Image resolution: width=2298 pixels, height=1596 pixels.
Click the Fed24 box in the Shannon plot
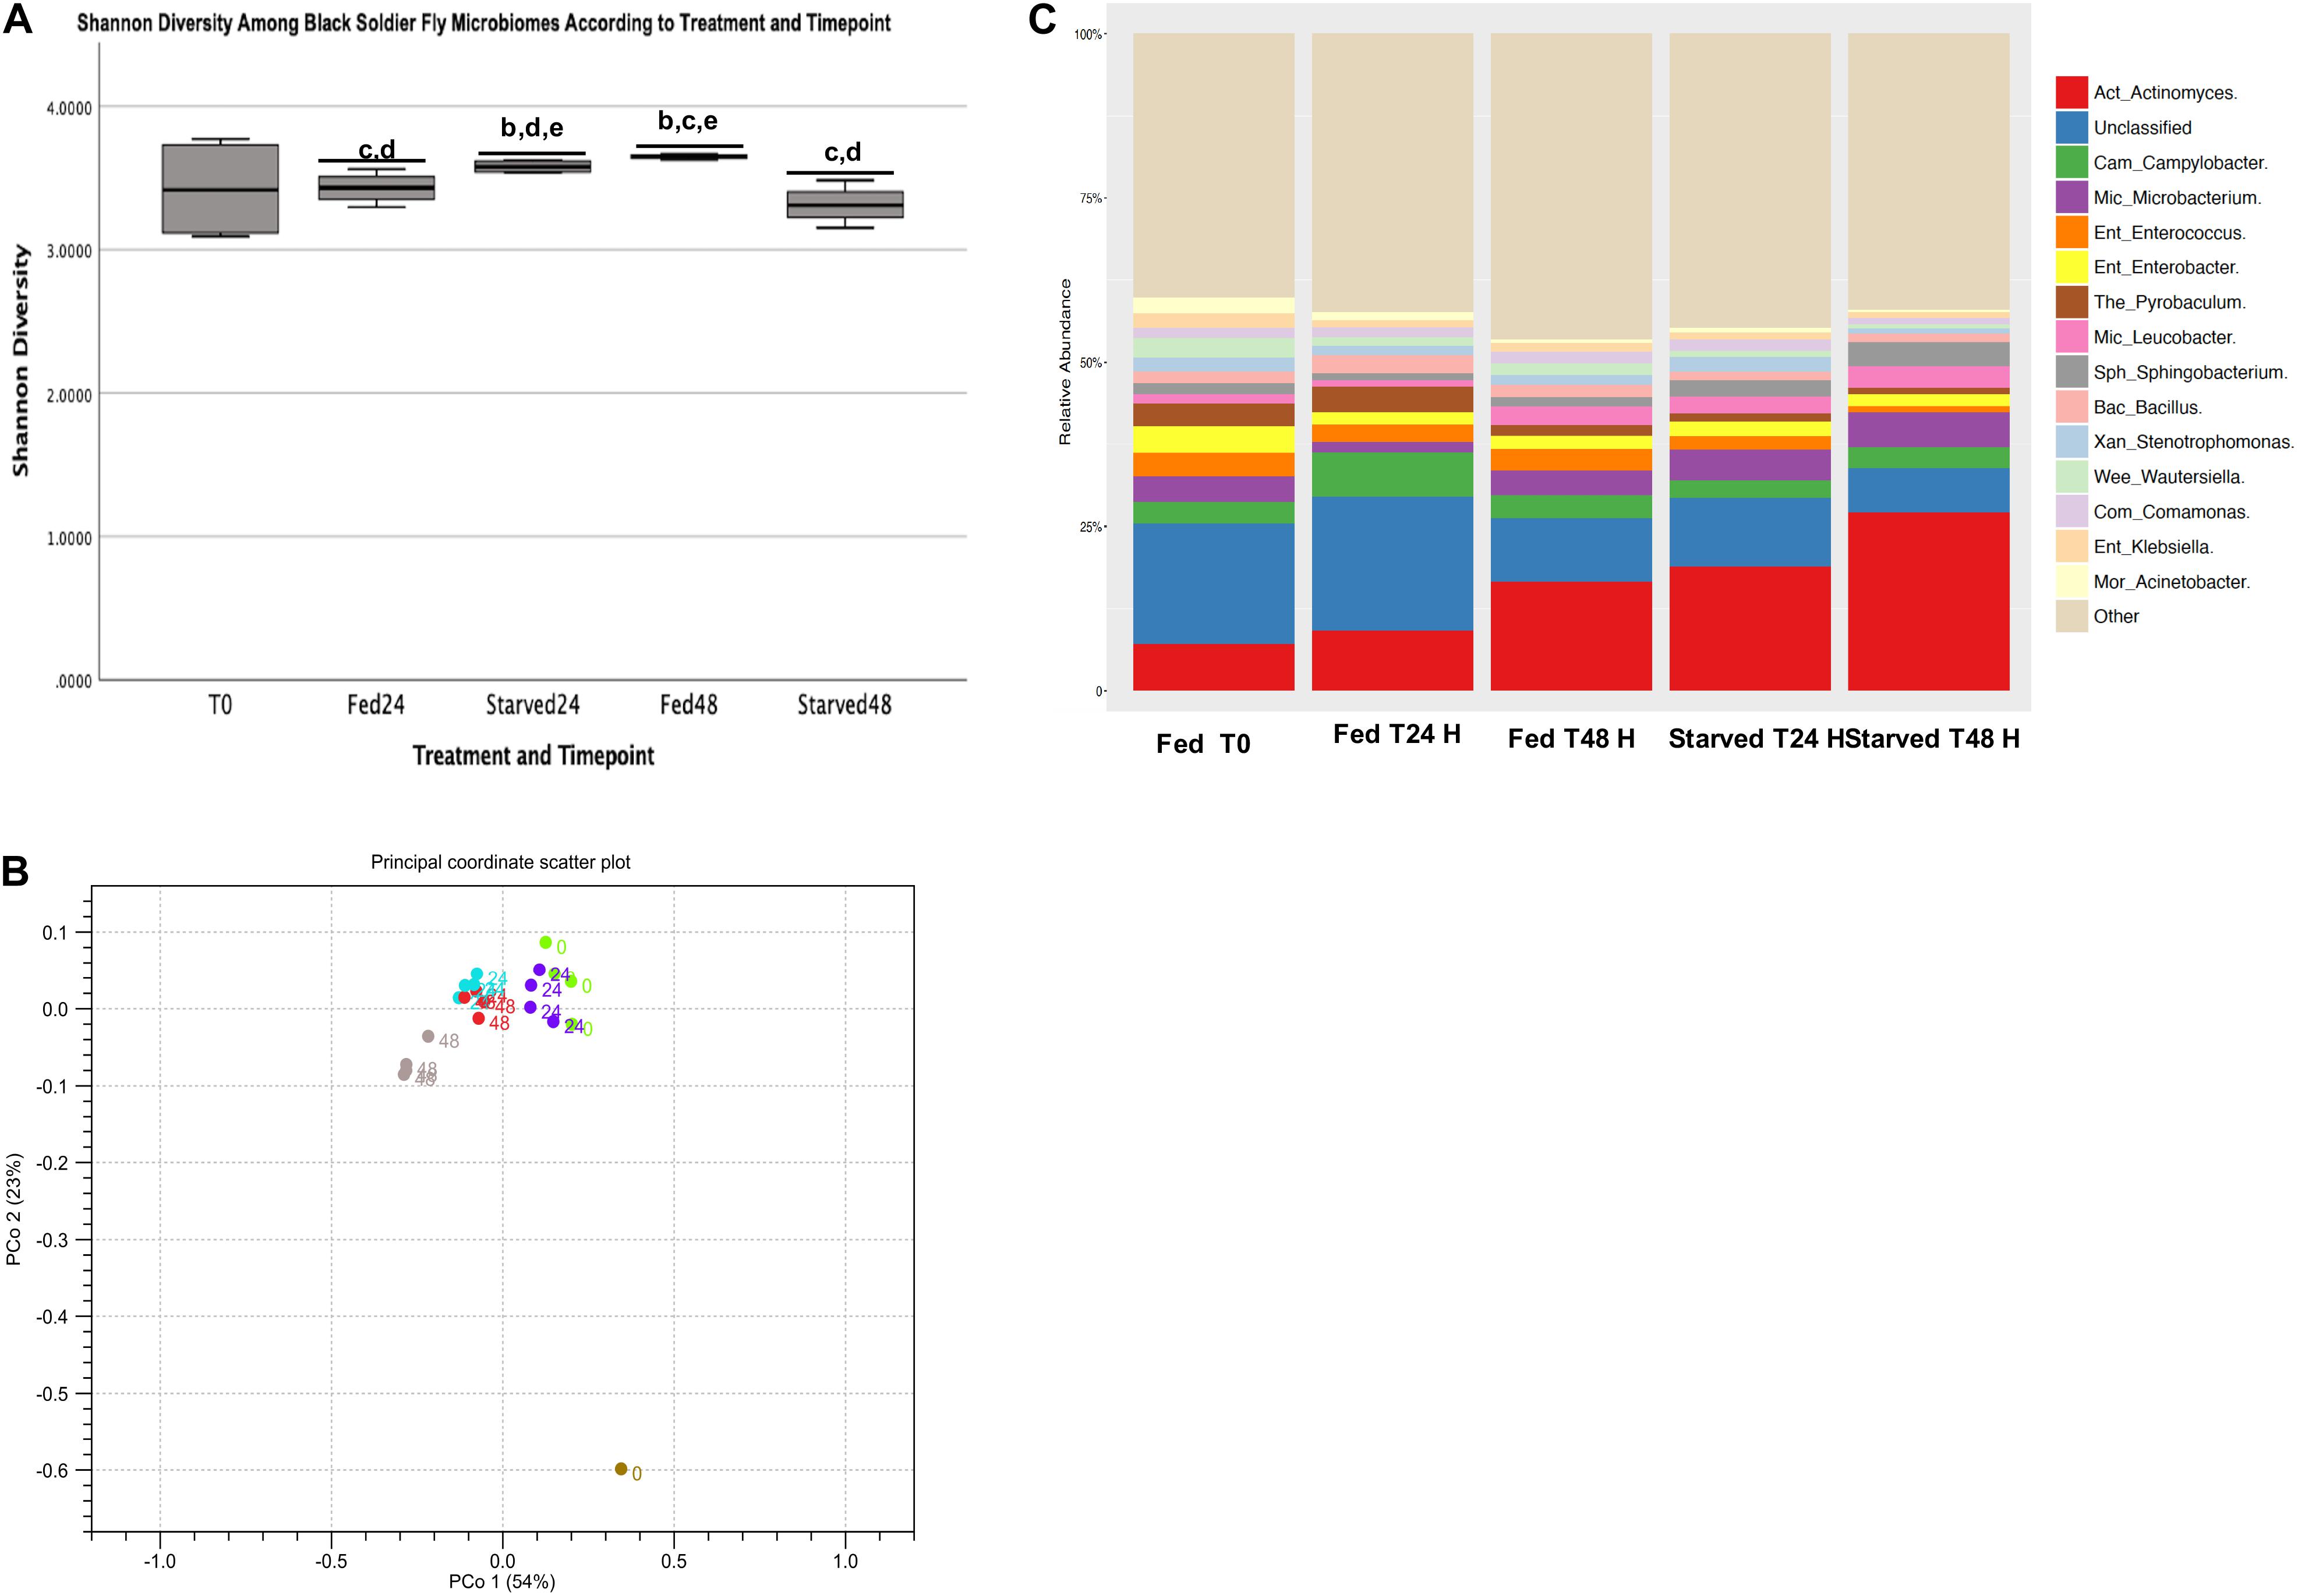point(376,188)
